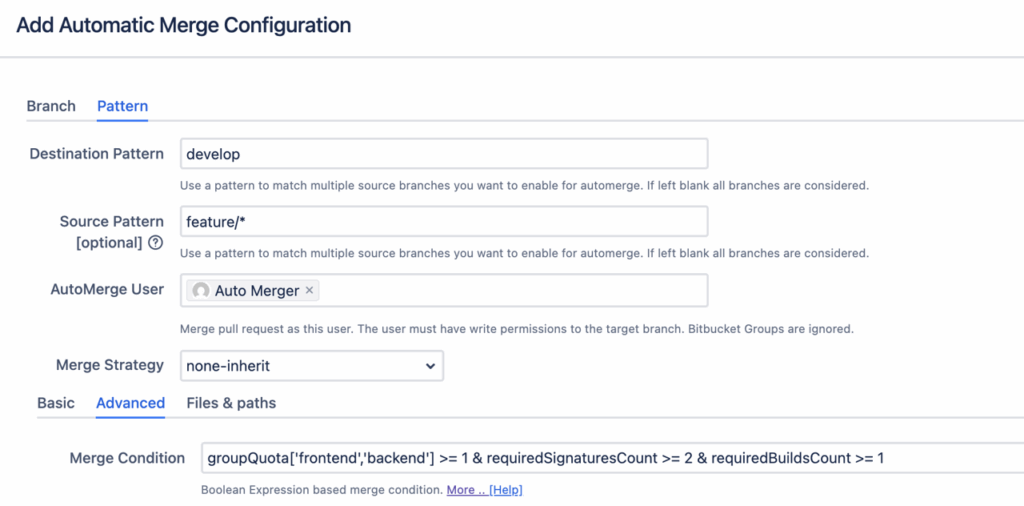Click the AutoMerge User label

pyautogui.click(x=107, y=289)
